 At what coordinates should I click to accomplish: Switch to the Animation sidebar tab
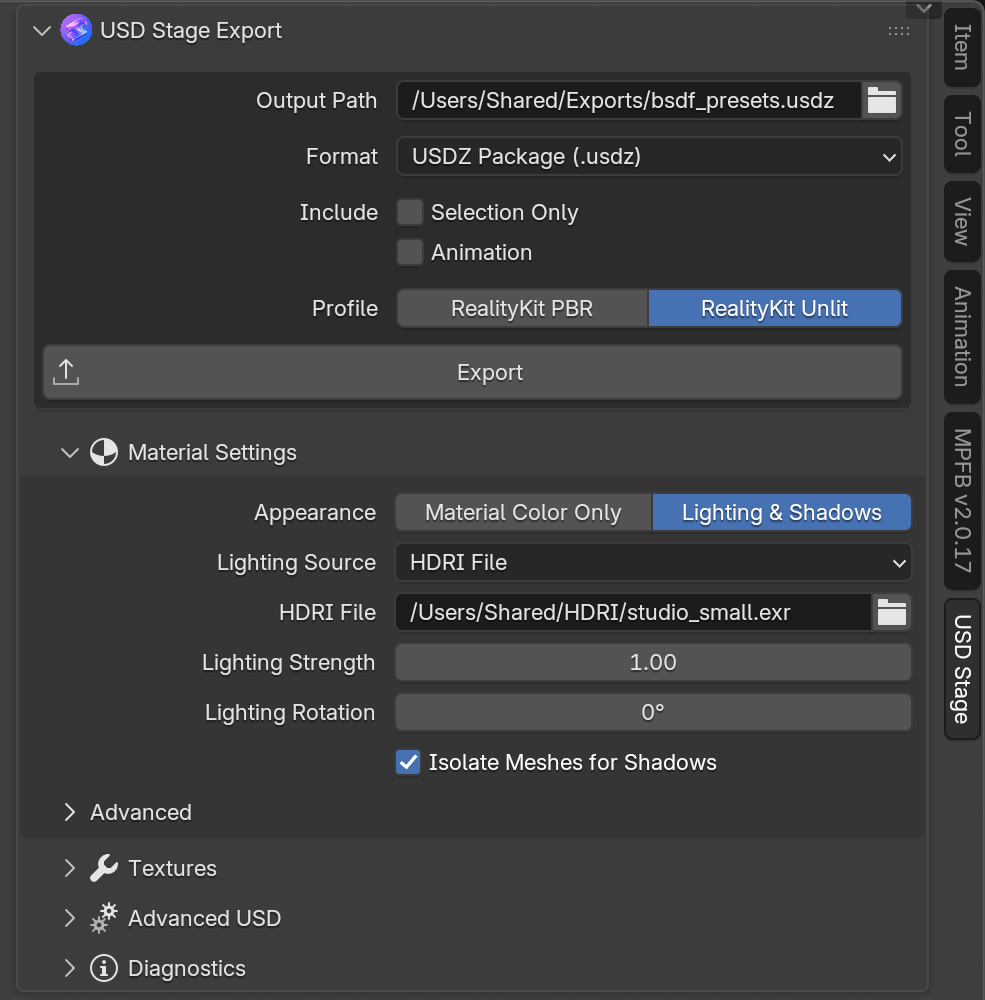[962, 337]
